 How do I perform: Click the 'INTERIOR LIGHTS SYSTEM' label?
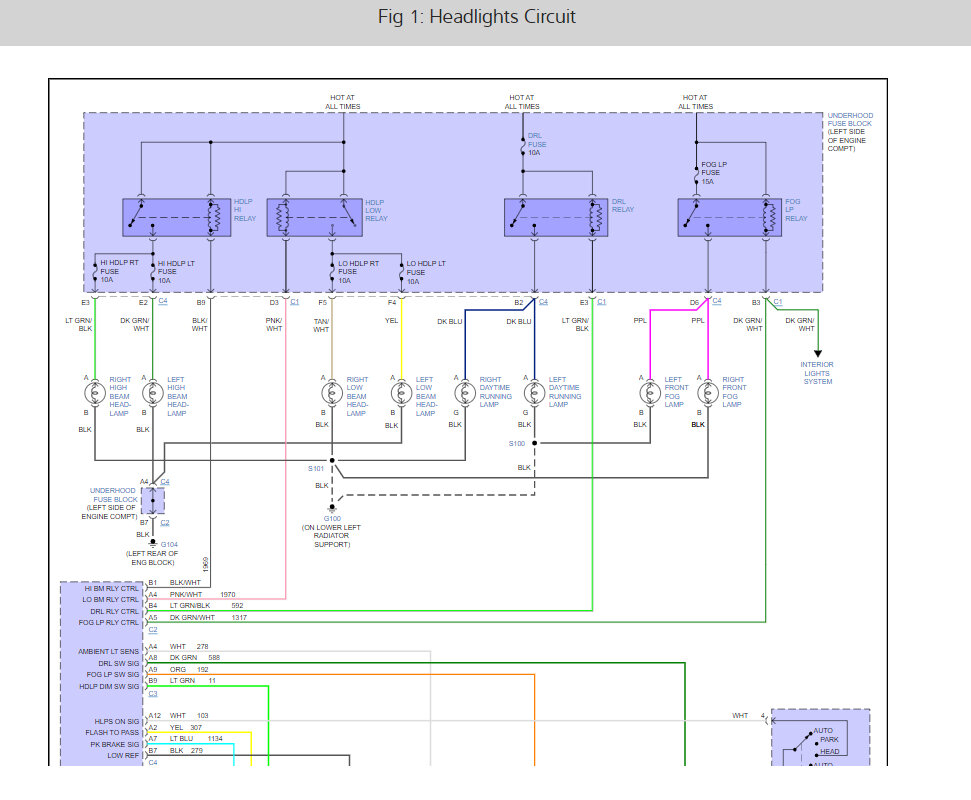[x=817, y=373]
